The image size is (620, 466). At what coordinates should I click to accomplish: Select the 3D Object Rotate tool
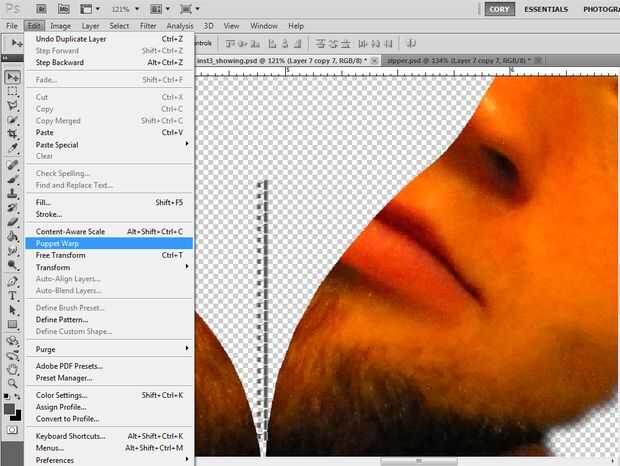[x=12, y=341]
